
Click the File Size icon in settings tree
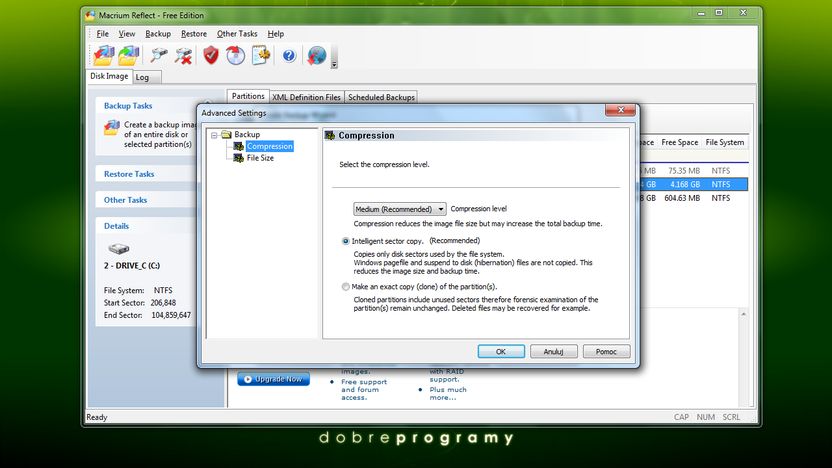[239, 158]
